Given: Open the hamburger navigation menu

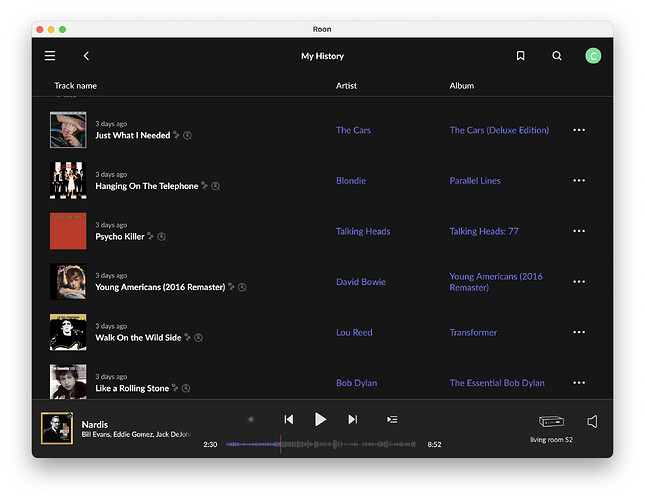Looking at the screenshot, I should 50,56.
